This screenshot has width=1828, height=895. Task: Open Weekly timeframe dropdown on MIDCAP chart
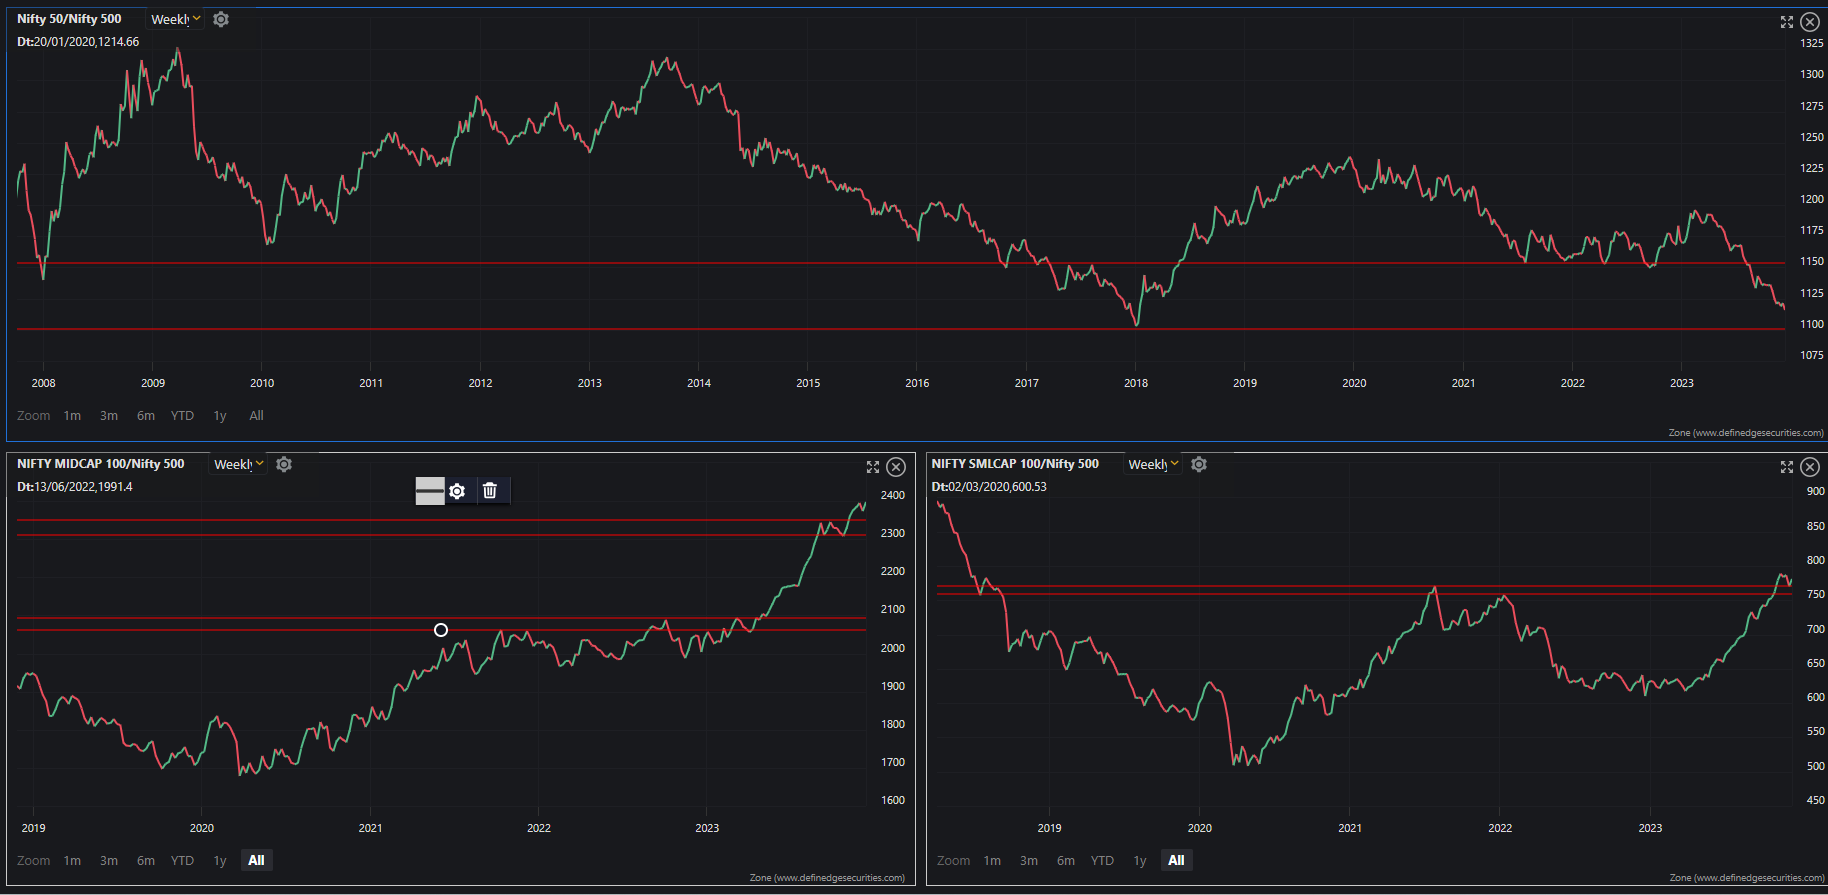239,464
